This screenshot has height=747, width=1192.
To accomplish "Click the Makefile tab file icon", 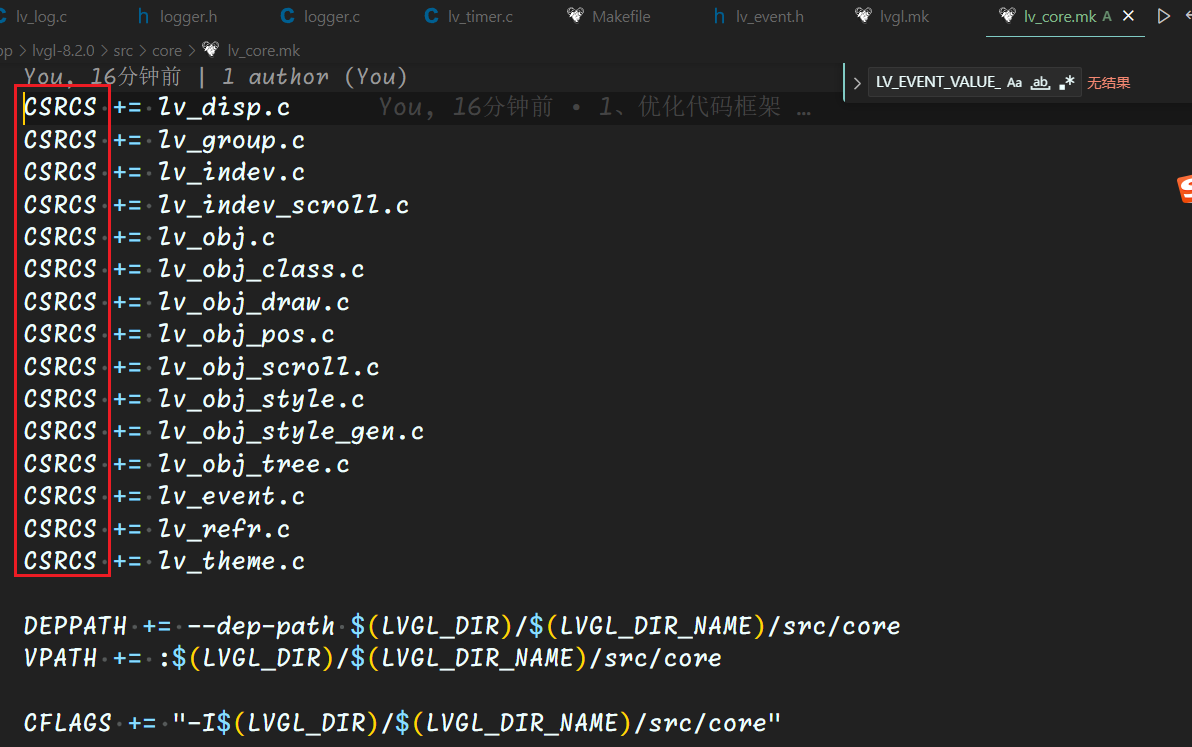I will [575, 15].
